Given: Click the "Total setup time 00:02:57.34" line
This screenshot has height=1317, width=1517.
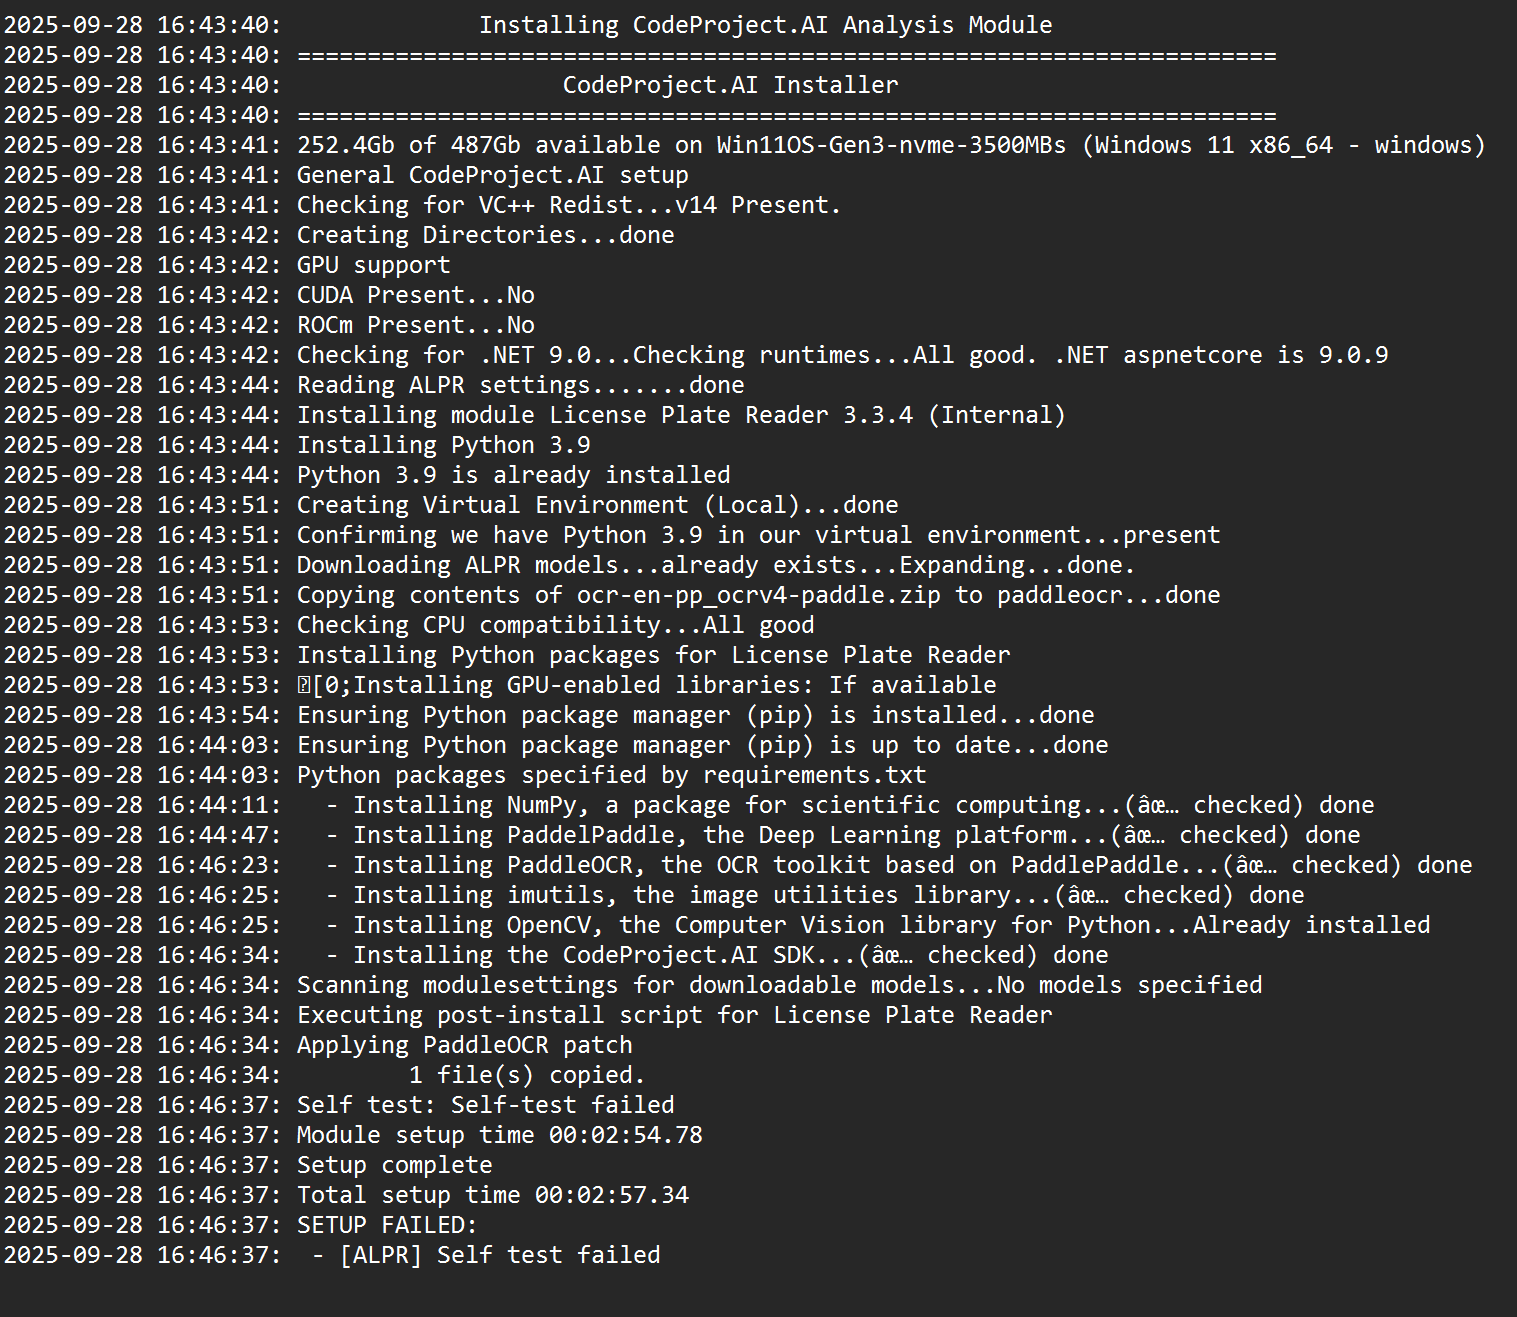Looking at the screenshot, I should [492, 1195].
